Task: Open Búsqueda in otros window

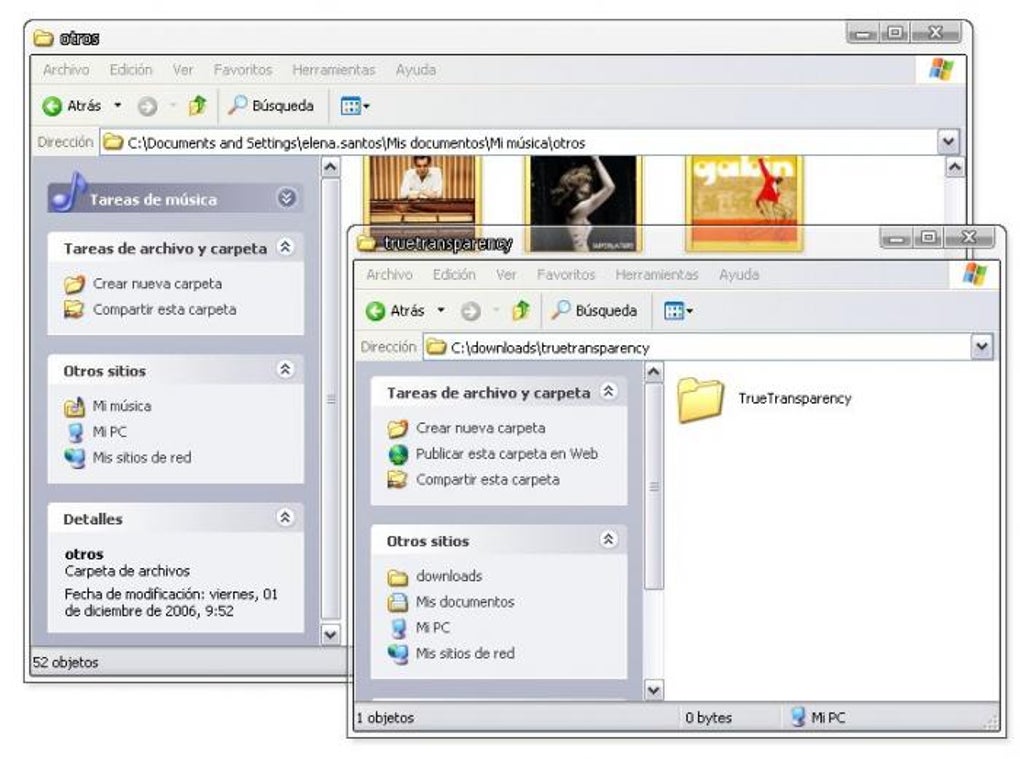Action: (271, 105)
